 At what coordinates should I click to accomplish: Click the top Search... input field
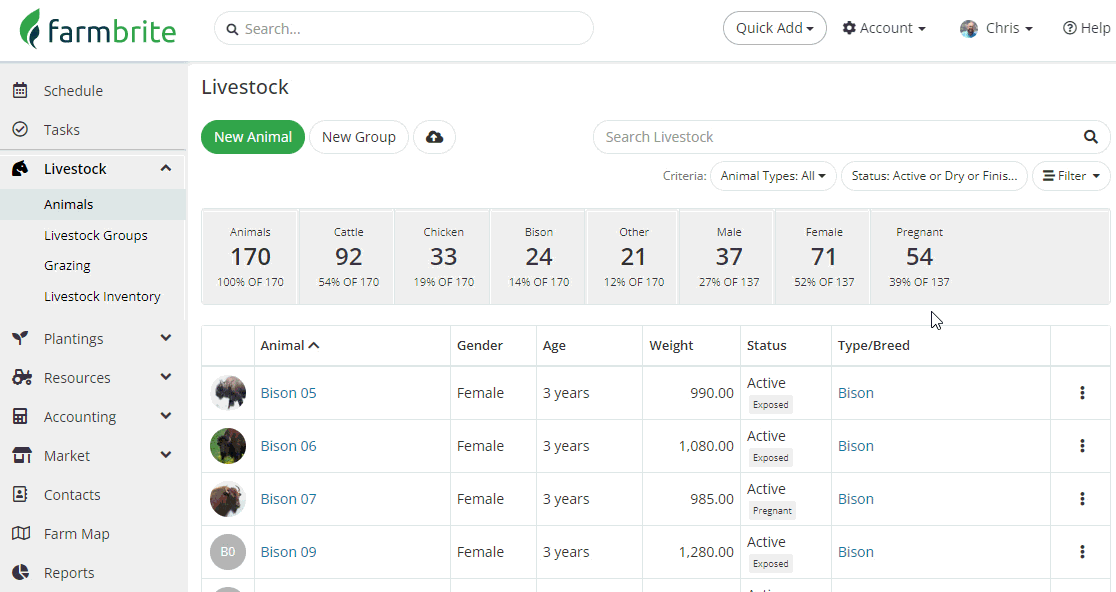[x=404, y=28]
